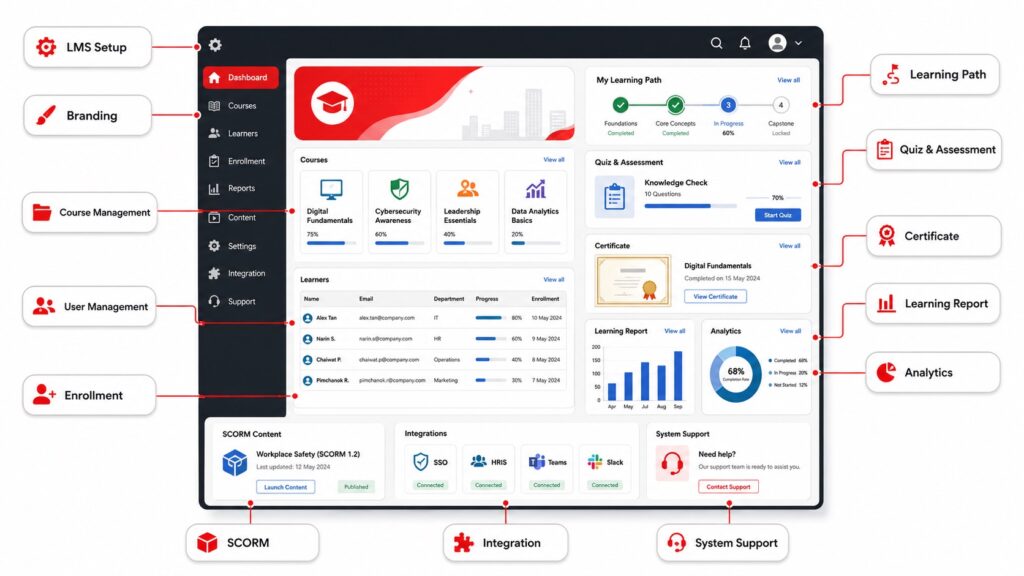Click the View Certificate button
1024x576 pixels.
pos(715,296)
